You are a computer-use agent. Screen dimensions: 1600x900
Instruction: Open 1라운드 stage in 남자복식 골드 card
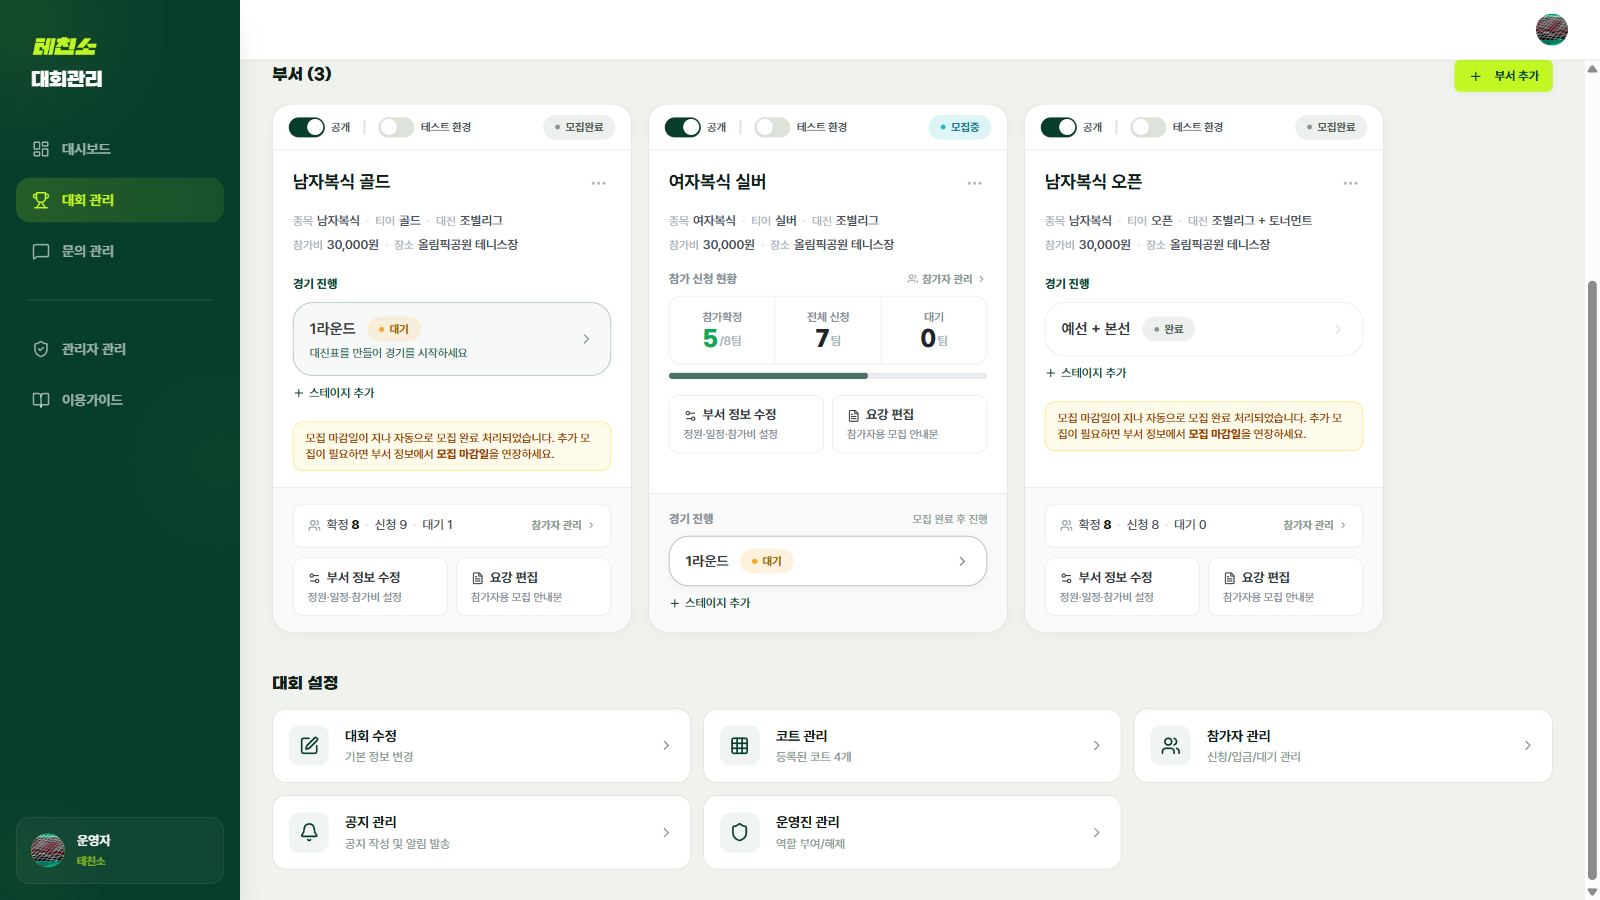point(452,339)
